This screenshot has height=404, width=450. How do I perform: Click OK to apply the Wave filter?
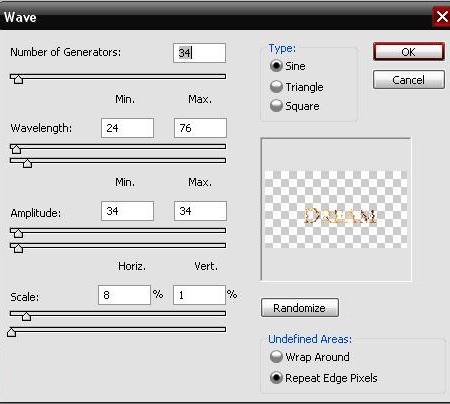409,52
